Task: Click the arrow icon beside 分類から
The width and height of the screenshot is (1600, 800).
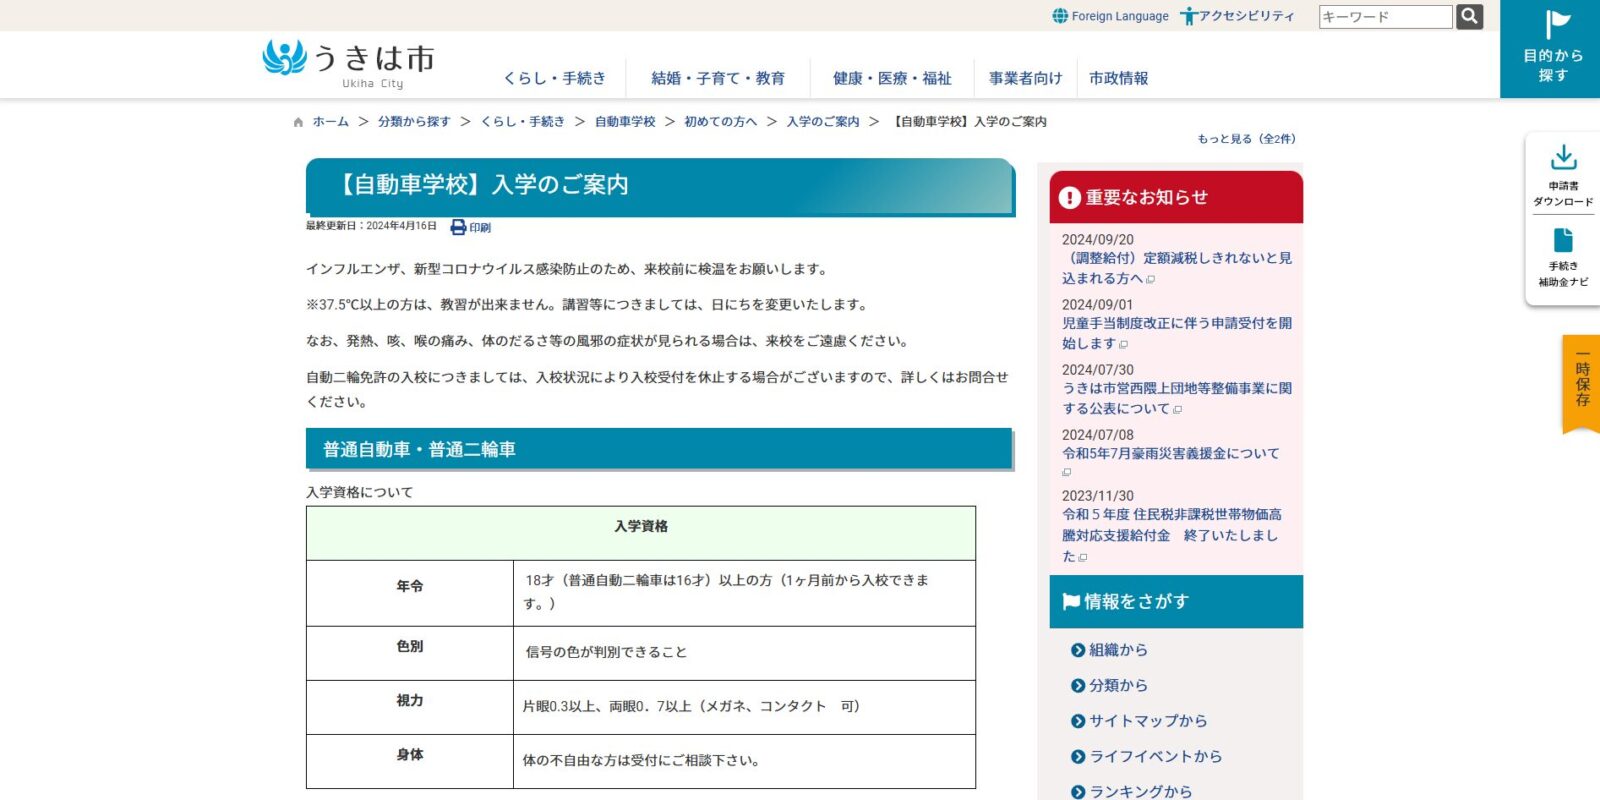Action: (x=1078, y=686)
